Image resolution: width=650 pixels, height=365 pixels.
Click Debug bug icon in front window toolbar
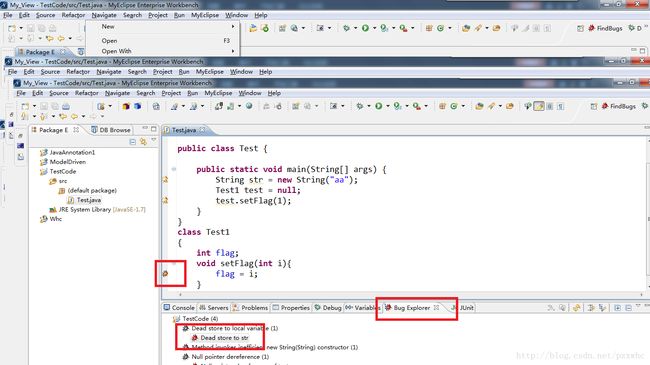click(359, 106)
